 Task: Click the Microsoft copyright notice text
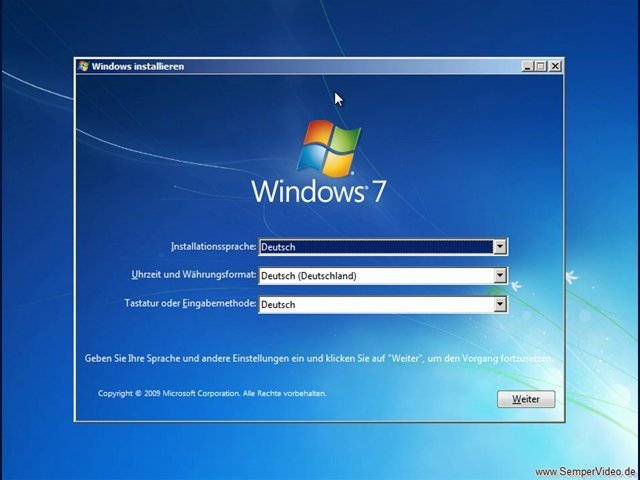coord(212,393)
